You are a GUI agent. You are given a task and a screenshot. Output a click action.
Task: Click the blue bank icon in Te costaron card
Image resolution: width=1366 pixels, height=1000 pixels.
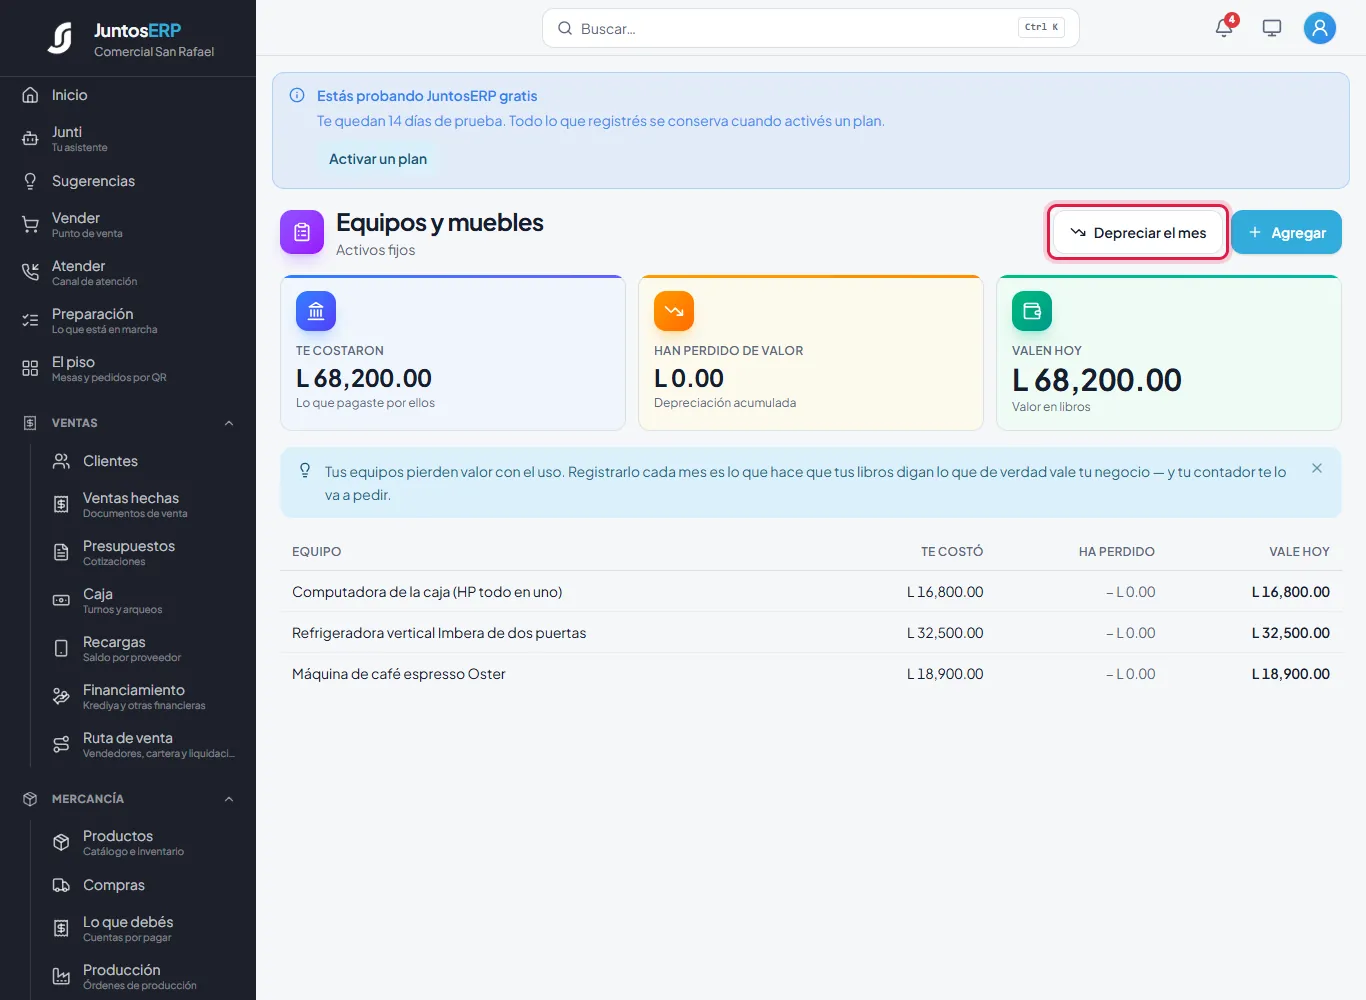(x=316, y=311)
